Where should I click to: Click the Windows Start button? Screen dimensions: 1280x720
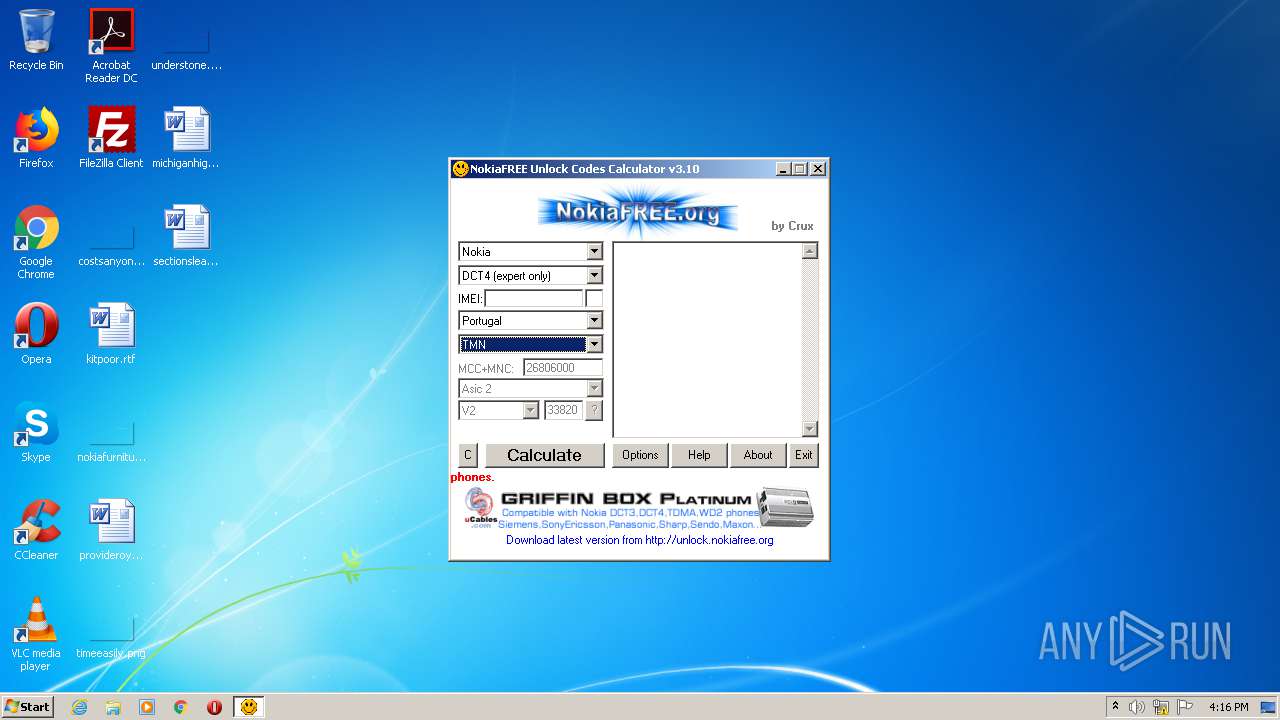(x=28, y=707)
